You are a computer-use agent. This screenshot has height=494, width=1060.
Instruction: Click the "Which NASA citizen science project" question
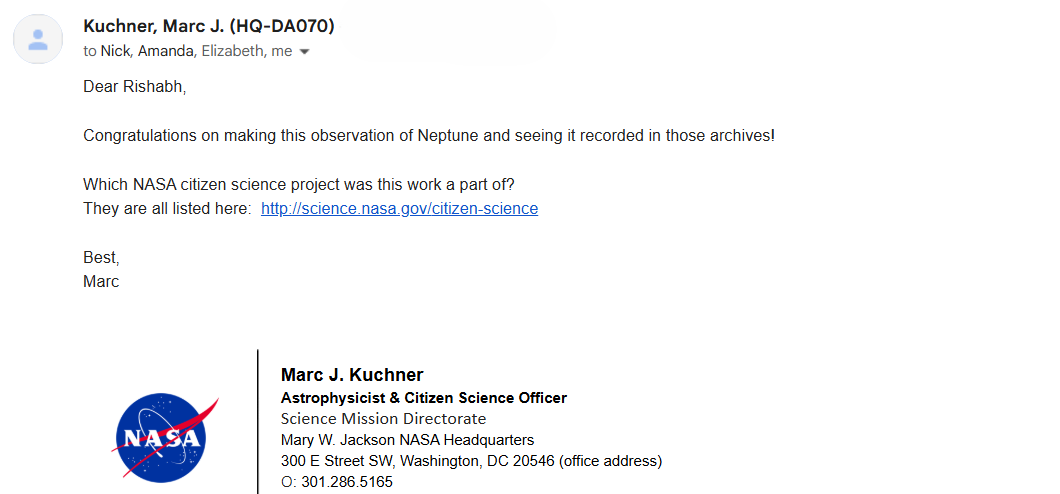299,184
